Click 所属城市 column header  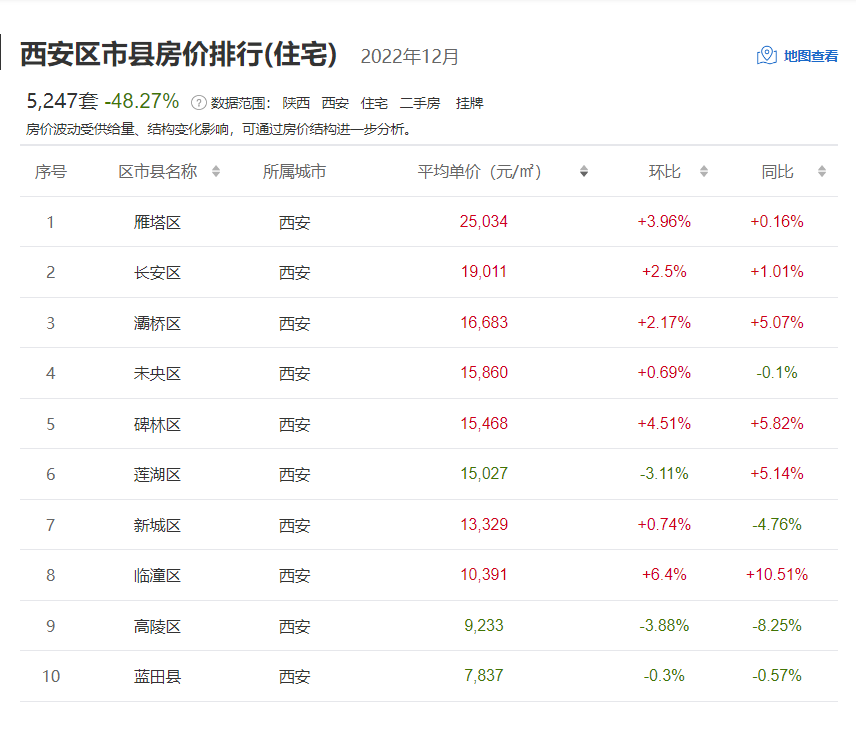coord(294,172)
